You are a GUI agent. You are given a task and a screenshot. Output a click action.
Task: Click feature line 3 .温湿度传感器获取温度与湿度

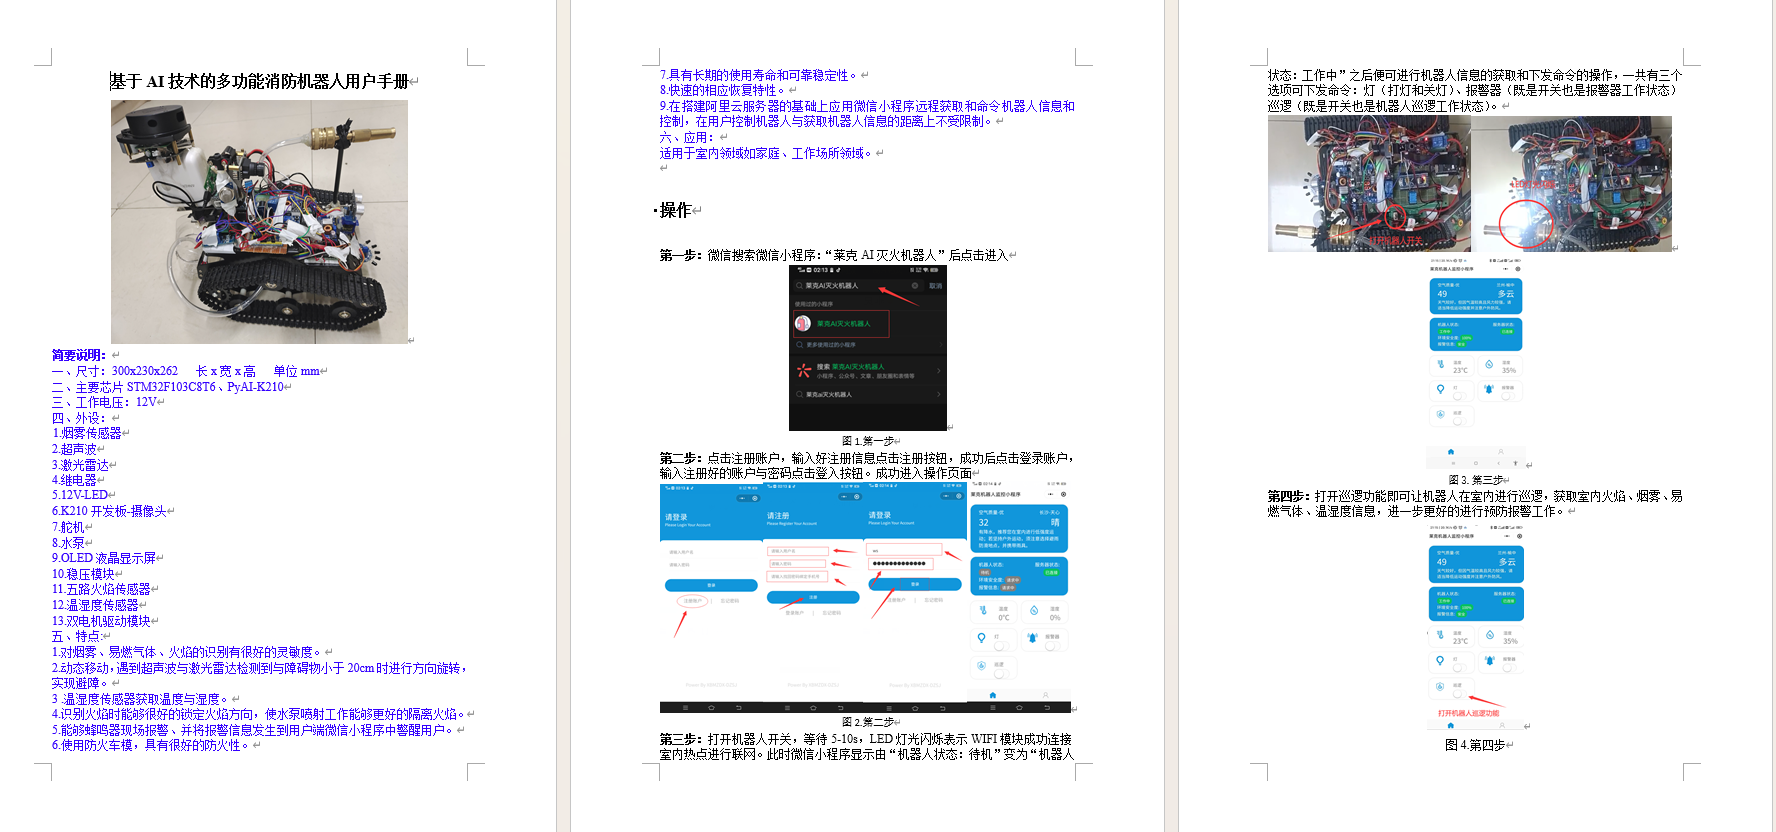tap(141, 699)
